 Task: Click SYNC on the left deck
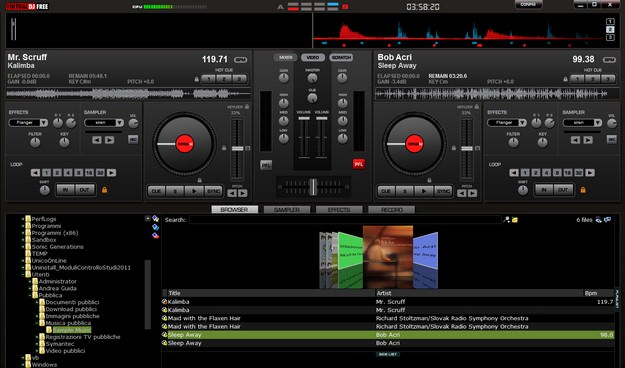point(214,191)
